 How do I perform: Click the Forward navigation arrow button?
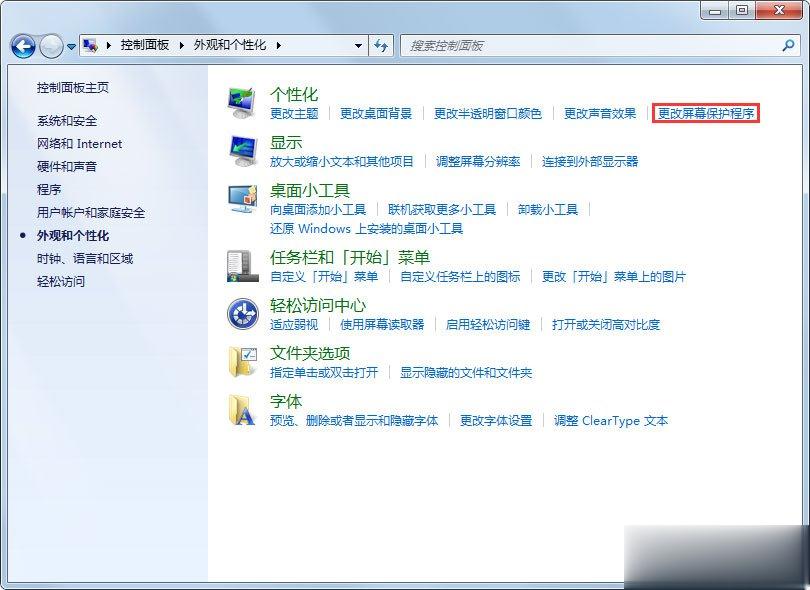(51, 46)
